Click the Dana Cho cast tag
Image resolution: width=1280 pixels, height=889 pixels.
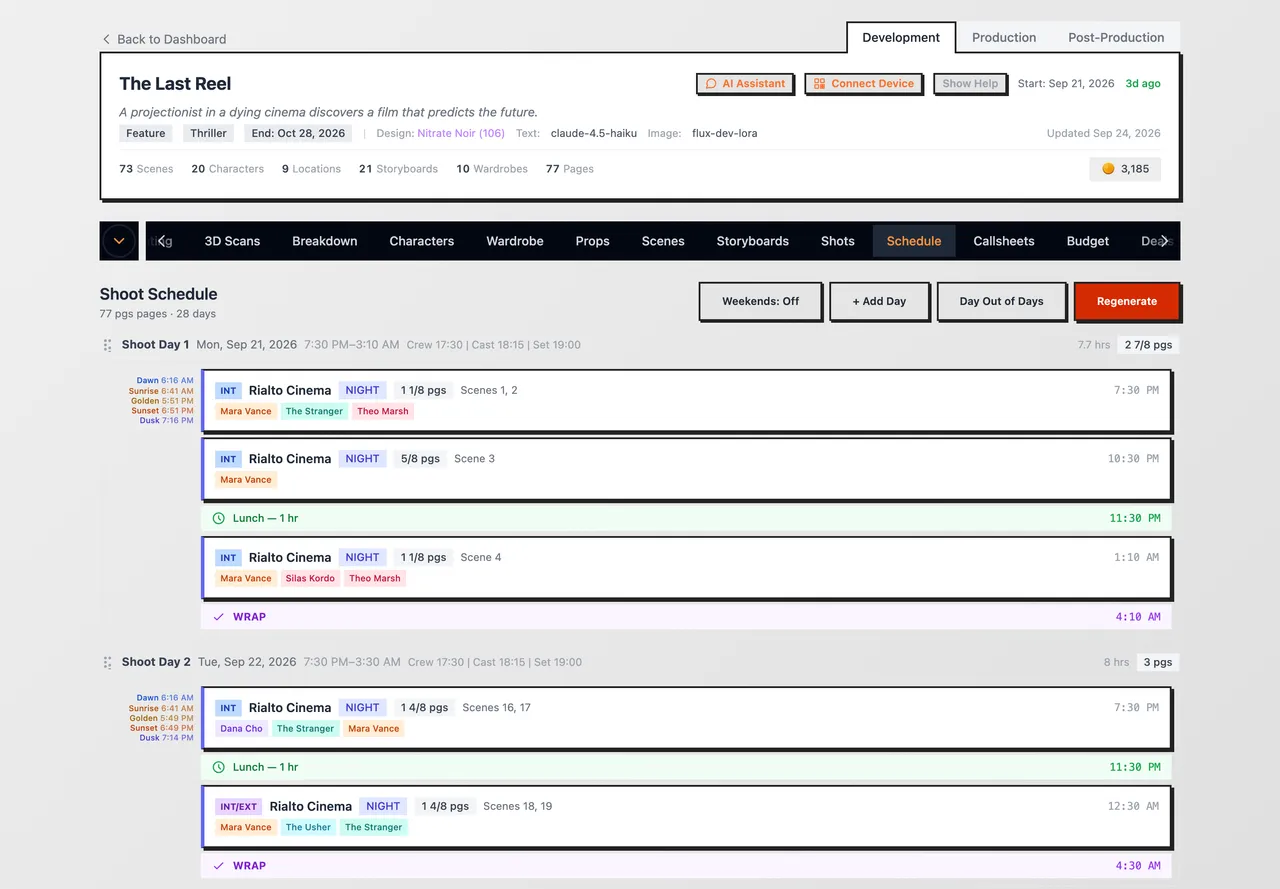click(x=242, y=728)
